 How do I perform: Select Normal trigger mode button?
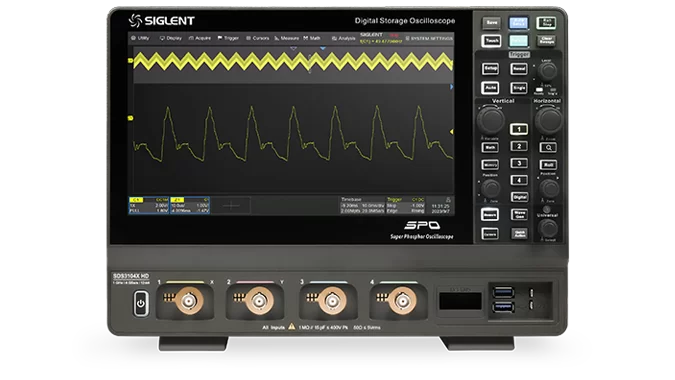click(x=518, y=68)
